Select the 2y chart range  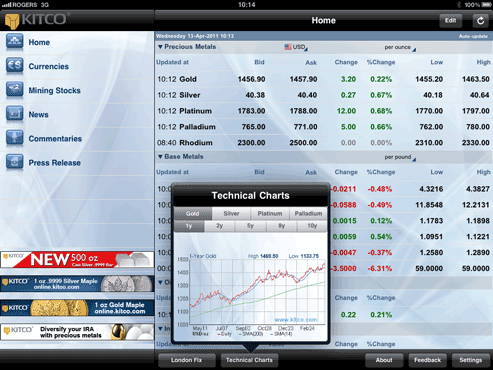click(x=219, y=226)
